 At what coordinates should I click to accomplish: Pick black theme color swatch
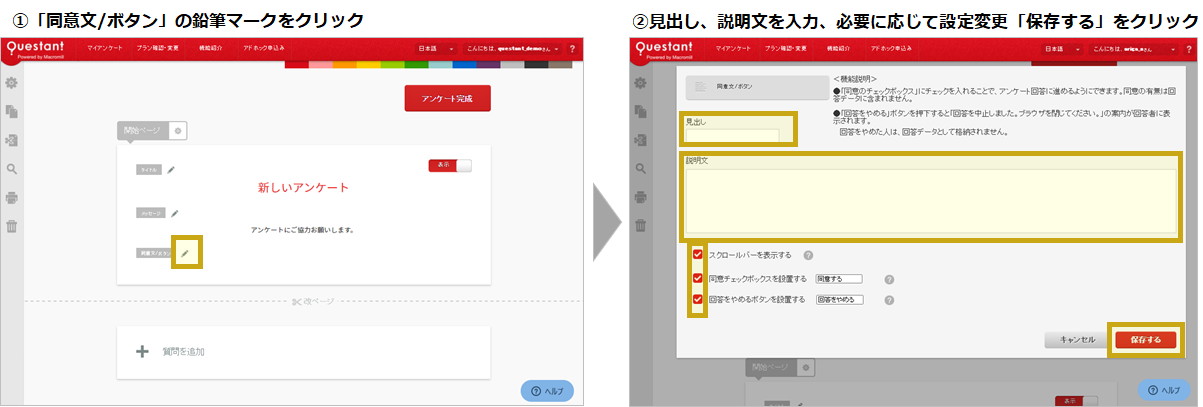pos(536,65)
